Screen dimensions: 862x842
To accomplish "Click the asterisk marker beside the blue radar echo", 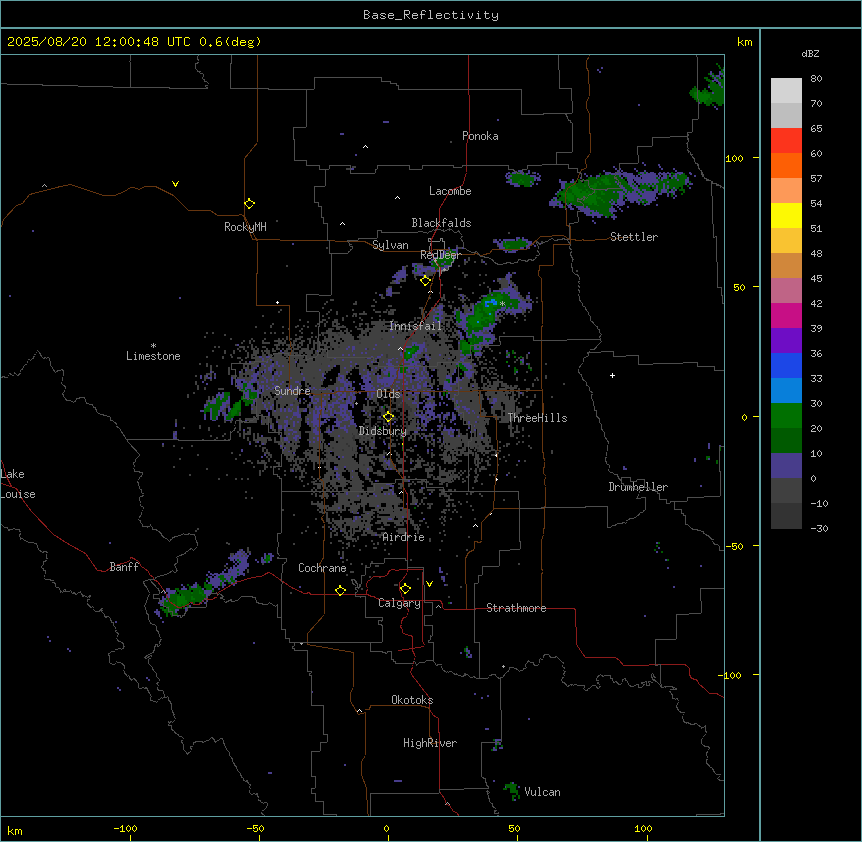I will coord(502,304).
